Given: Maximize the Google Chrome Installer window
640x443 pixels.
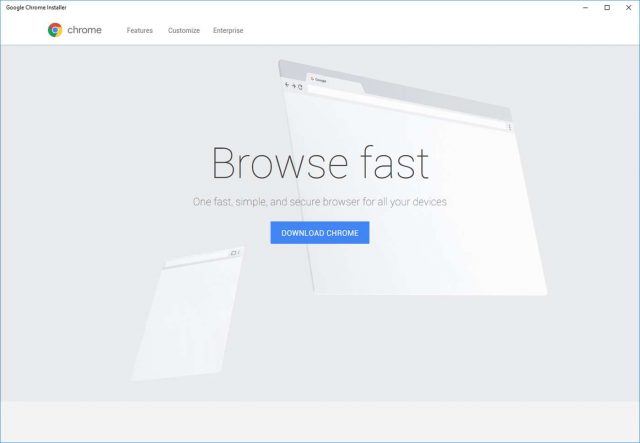Looking at the screenshot, I should (x=606, y=7).
